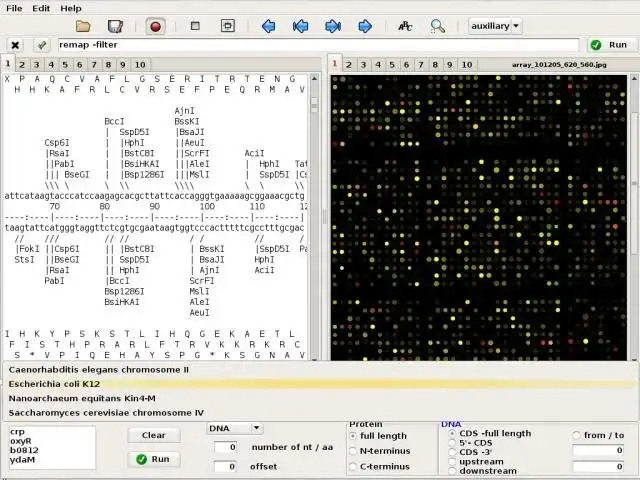Open the auxiliary dropdown in toolbar
The width and height of the screenshot is (640, 480).
pos(495,26)
